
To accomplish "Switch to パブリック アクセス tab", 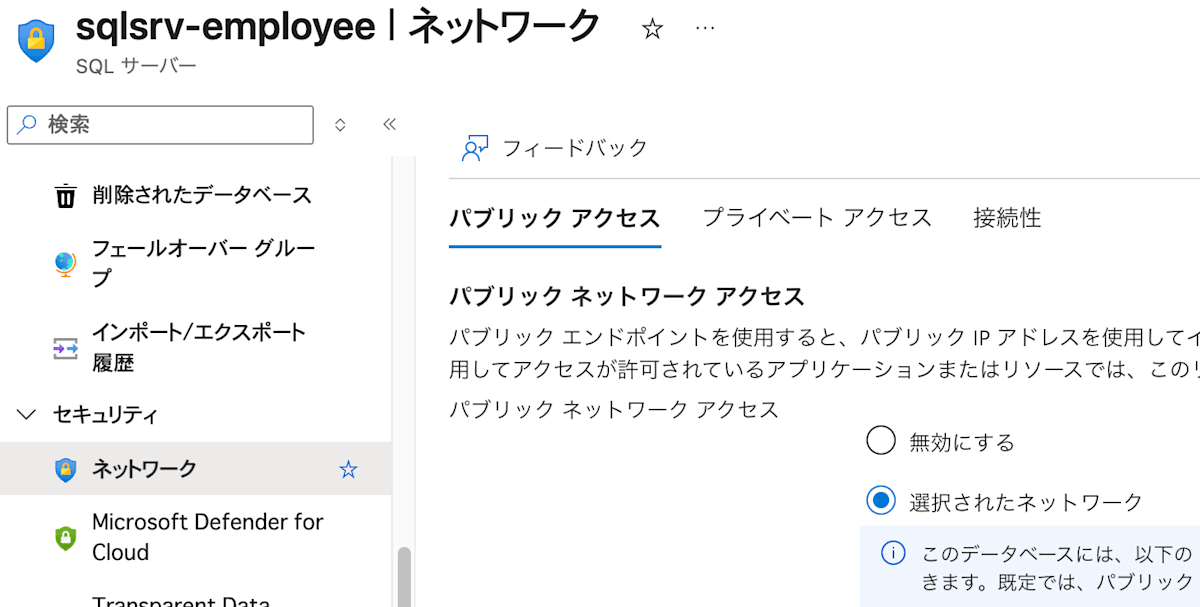I will [555, 218].
